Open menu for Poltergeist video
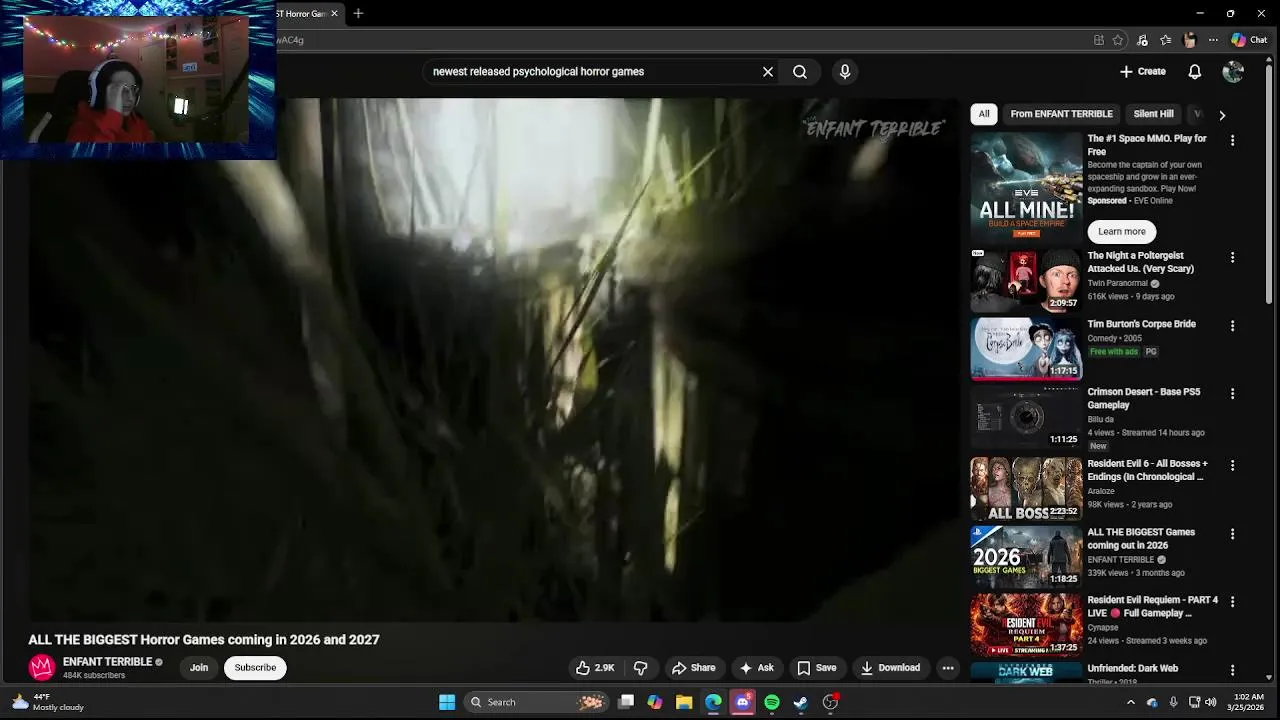Viewport: 1280px width, 720px height. pos(1232,258)
